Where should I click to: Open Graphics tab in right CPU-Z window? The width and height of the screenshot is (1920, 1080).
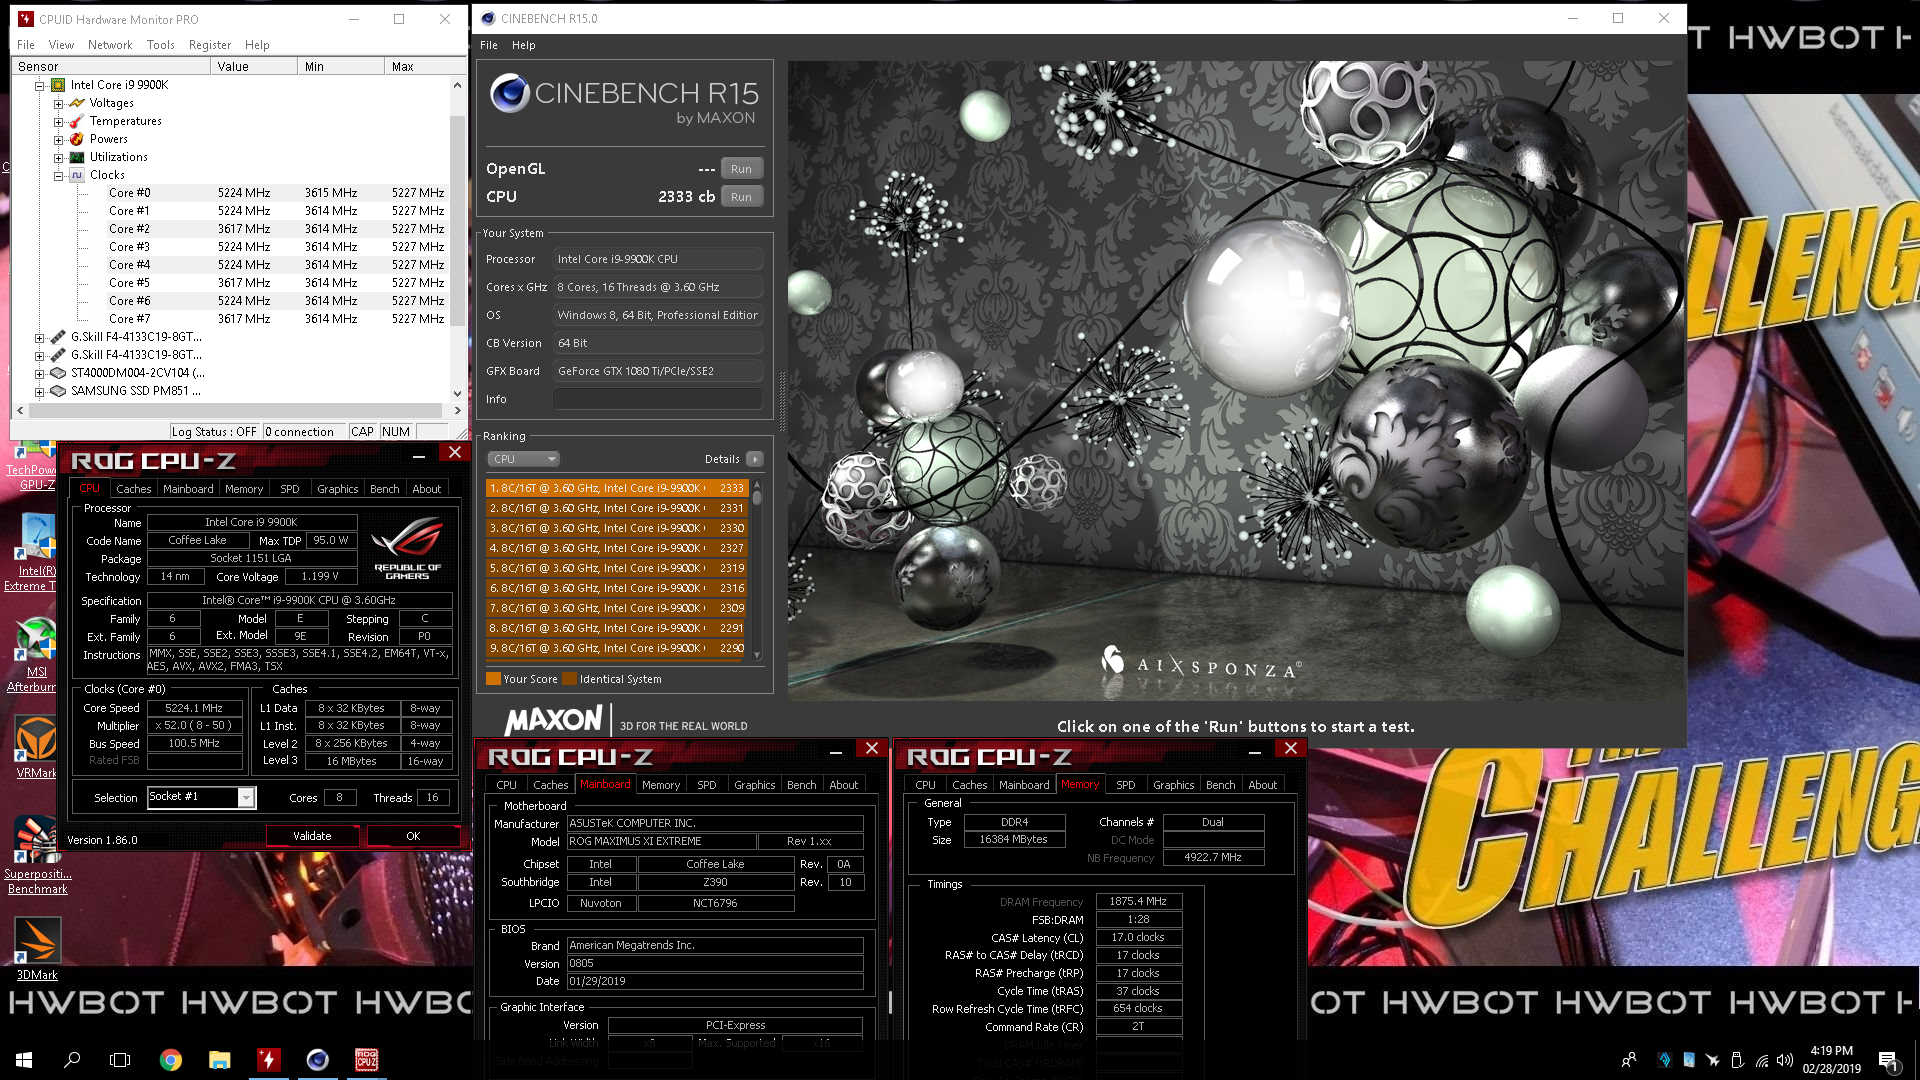1173,785
